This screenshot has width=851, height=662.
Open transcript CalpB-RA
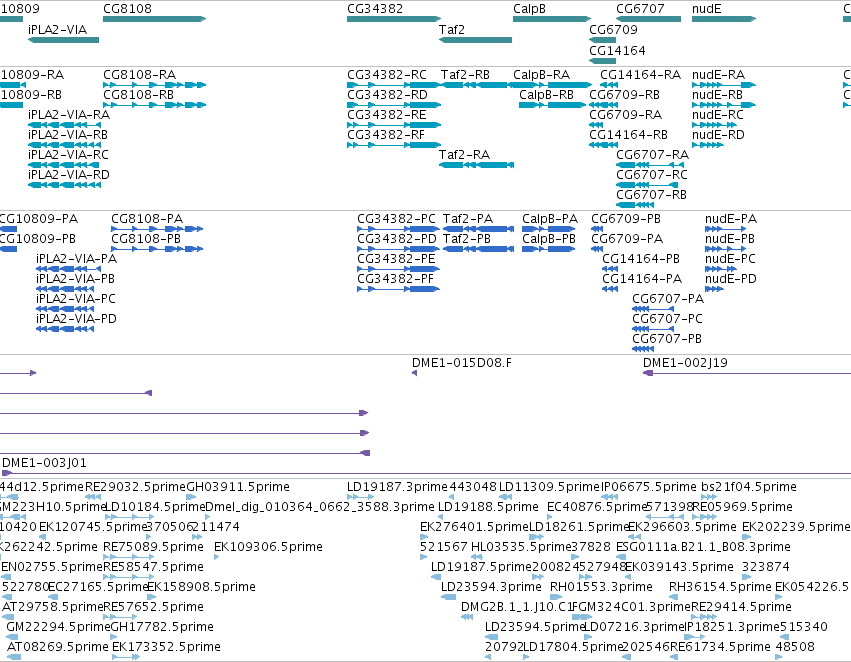click(542, 74)
